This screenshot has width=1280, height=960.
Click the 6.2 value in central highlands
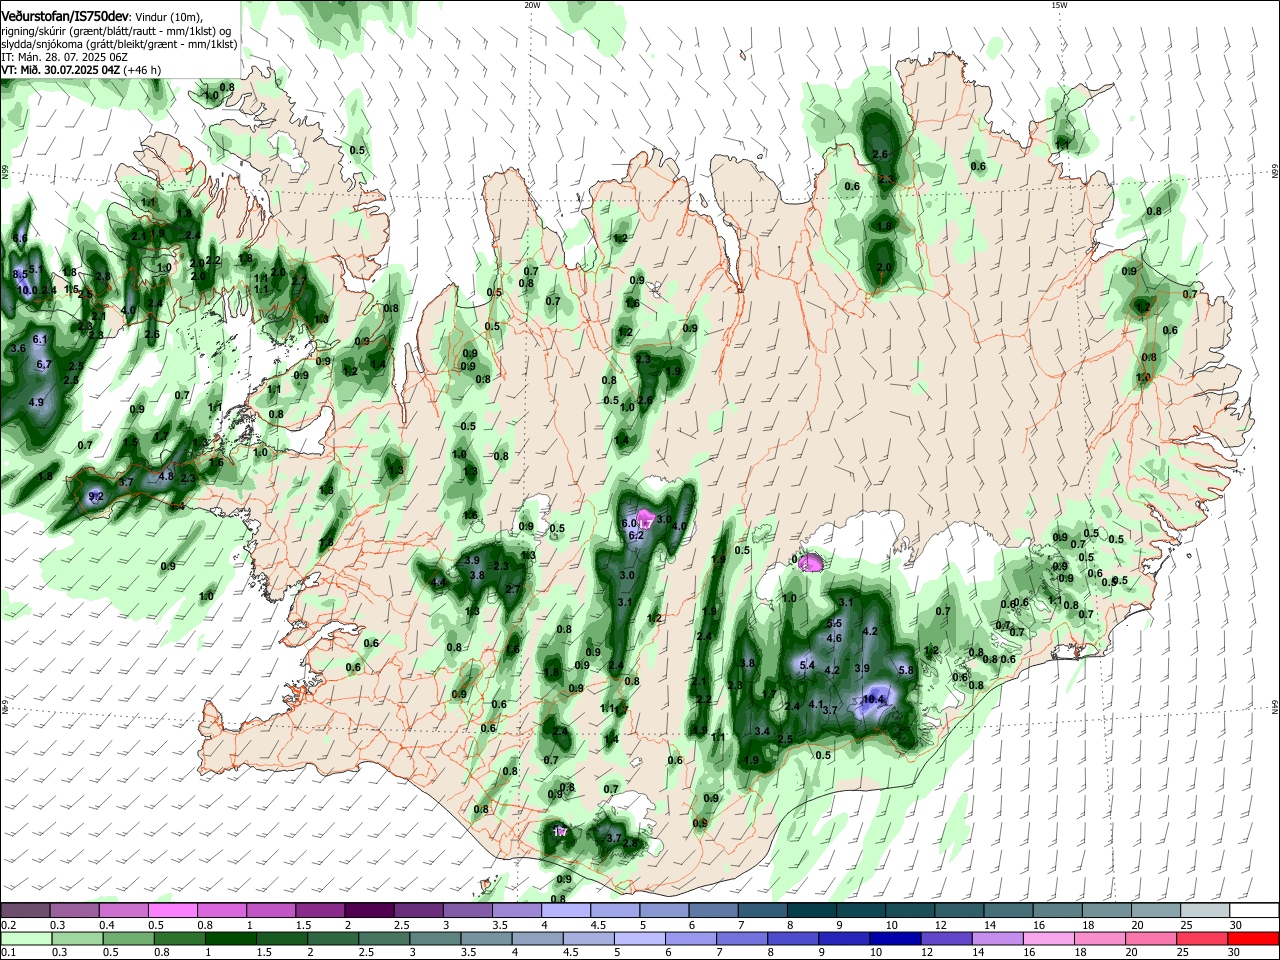635,536
